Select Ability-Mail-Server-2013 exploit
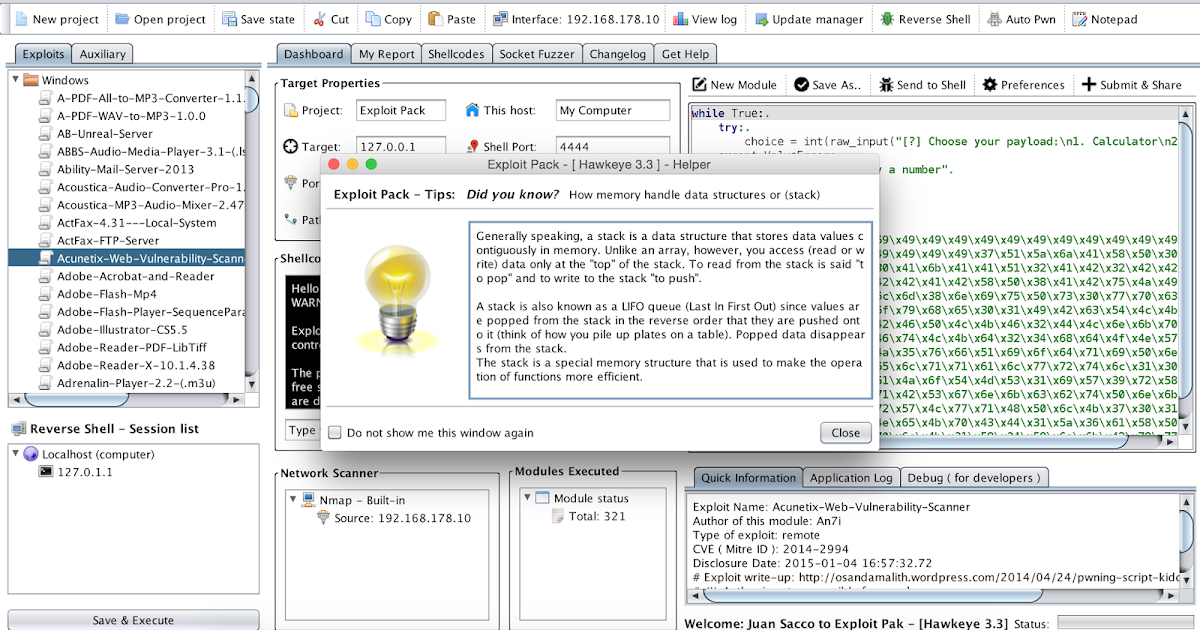The image size is (1200, 630). pos(125,169)
